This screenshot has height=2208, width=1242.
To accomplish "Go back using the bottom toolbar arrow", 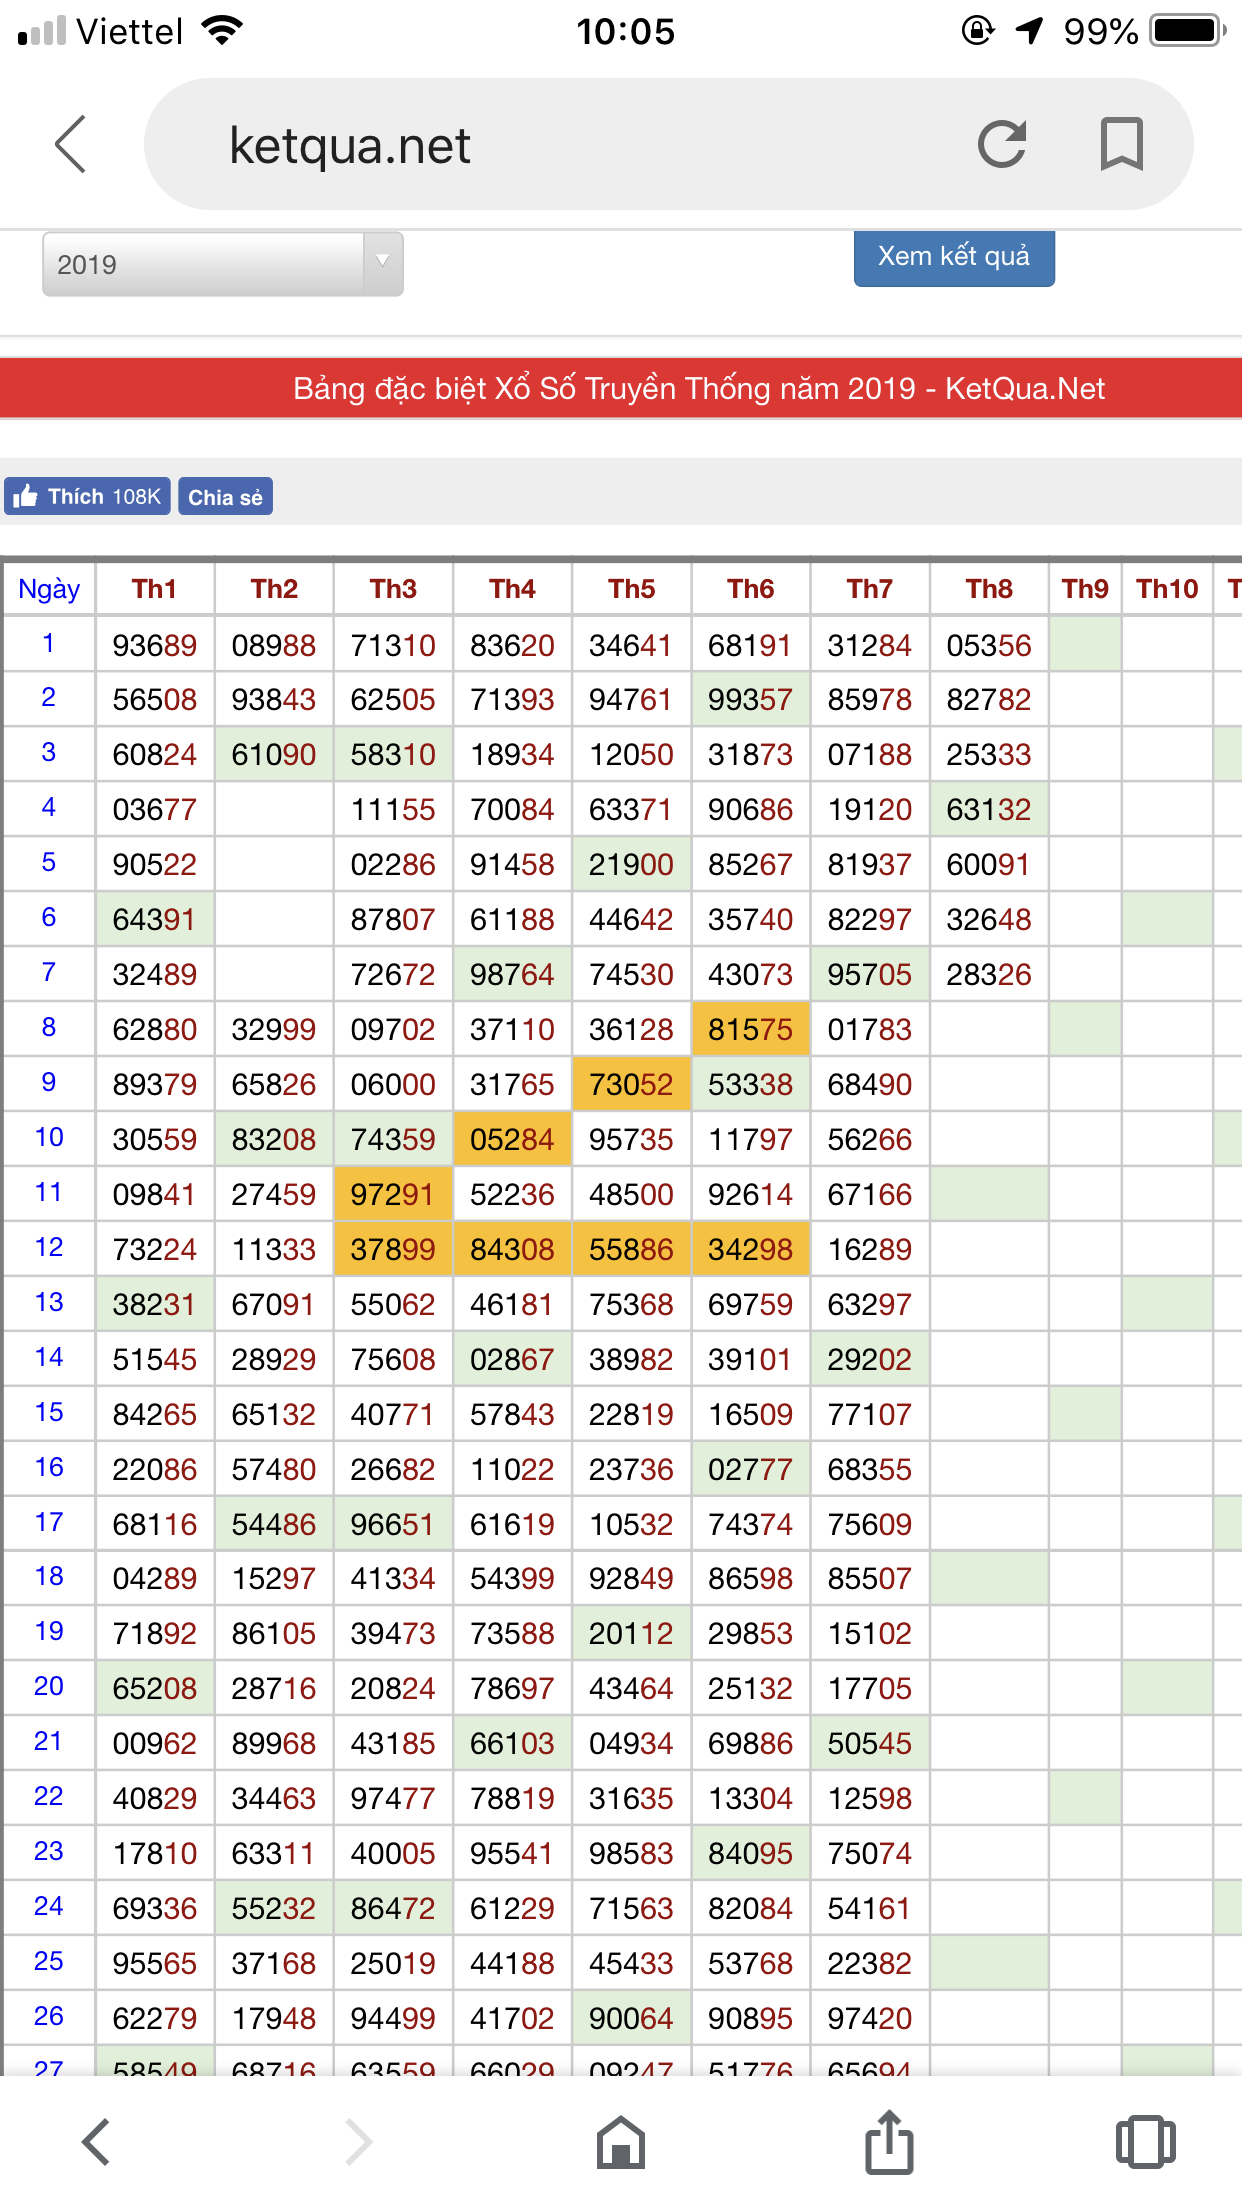I will click(96, 2142).
